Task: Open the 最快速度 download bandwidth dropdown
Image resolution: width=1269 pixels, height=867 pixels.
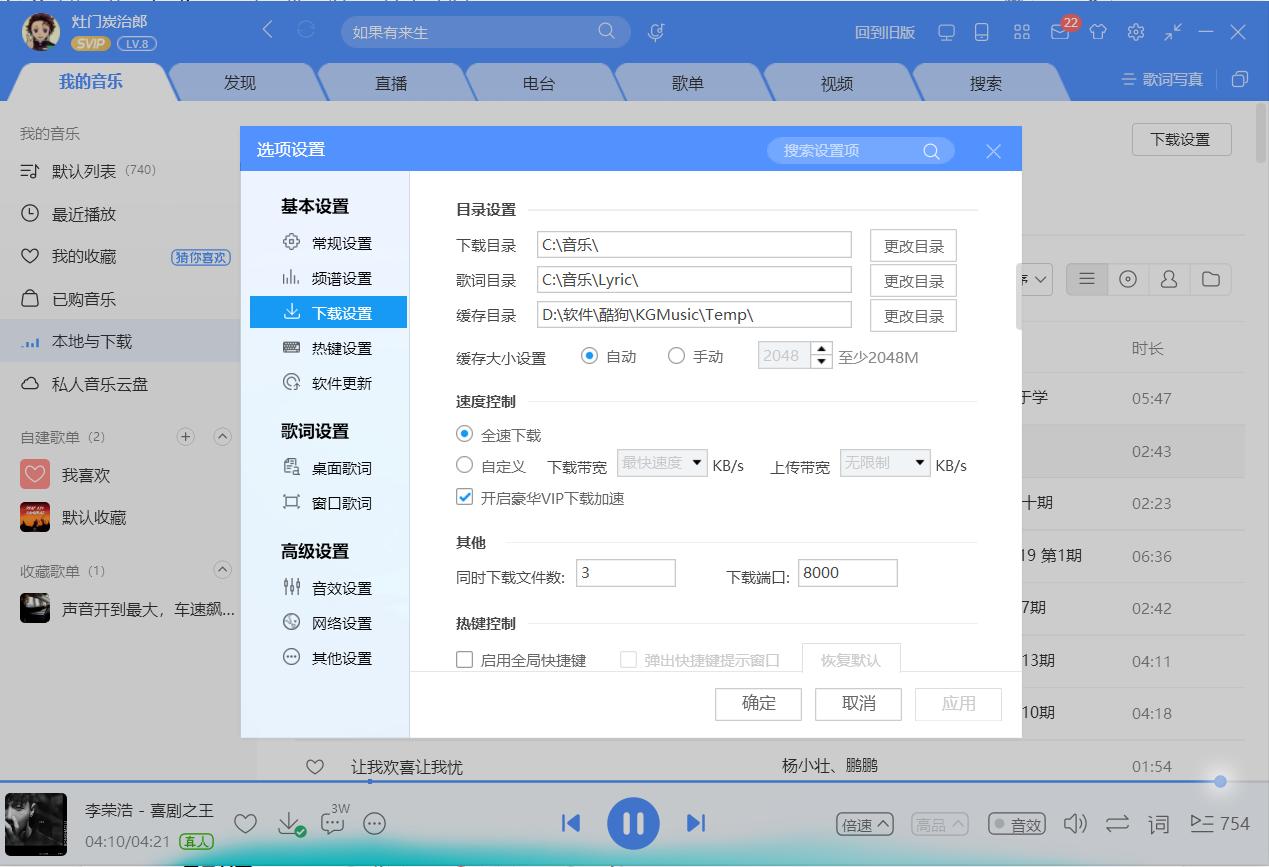Action: point(660,463)
